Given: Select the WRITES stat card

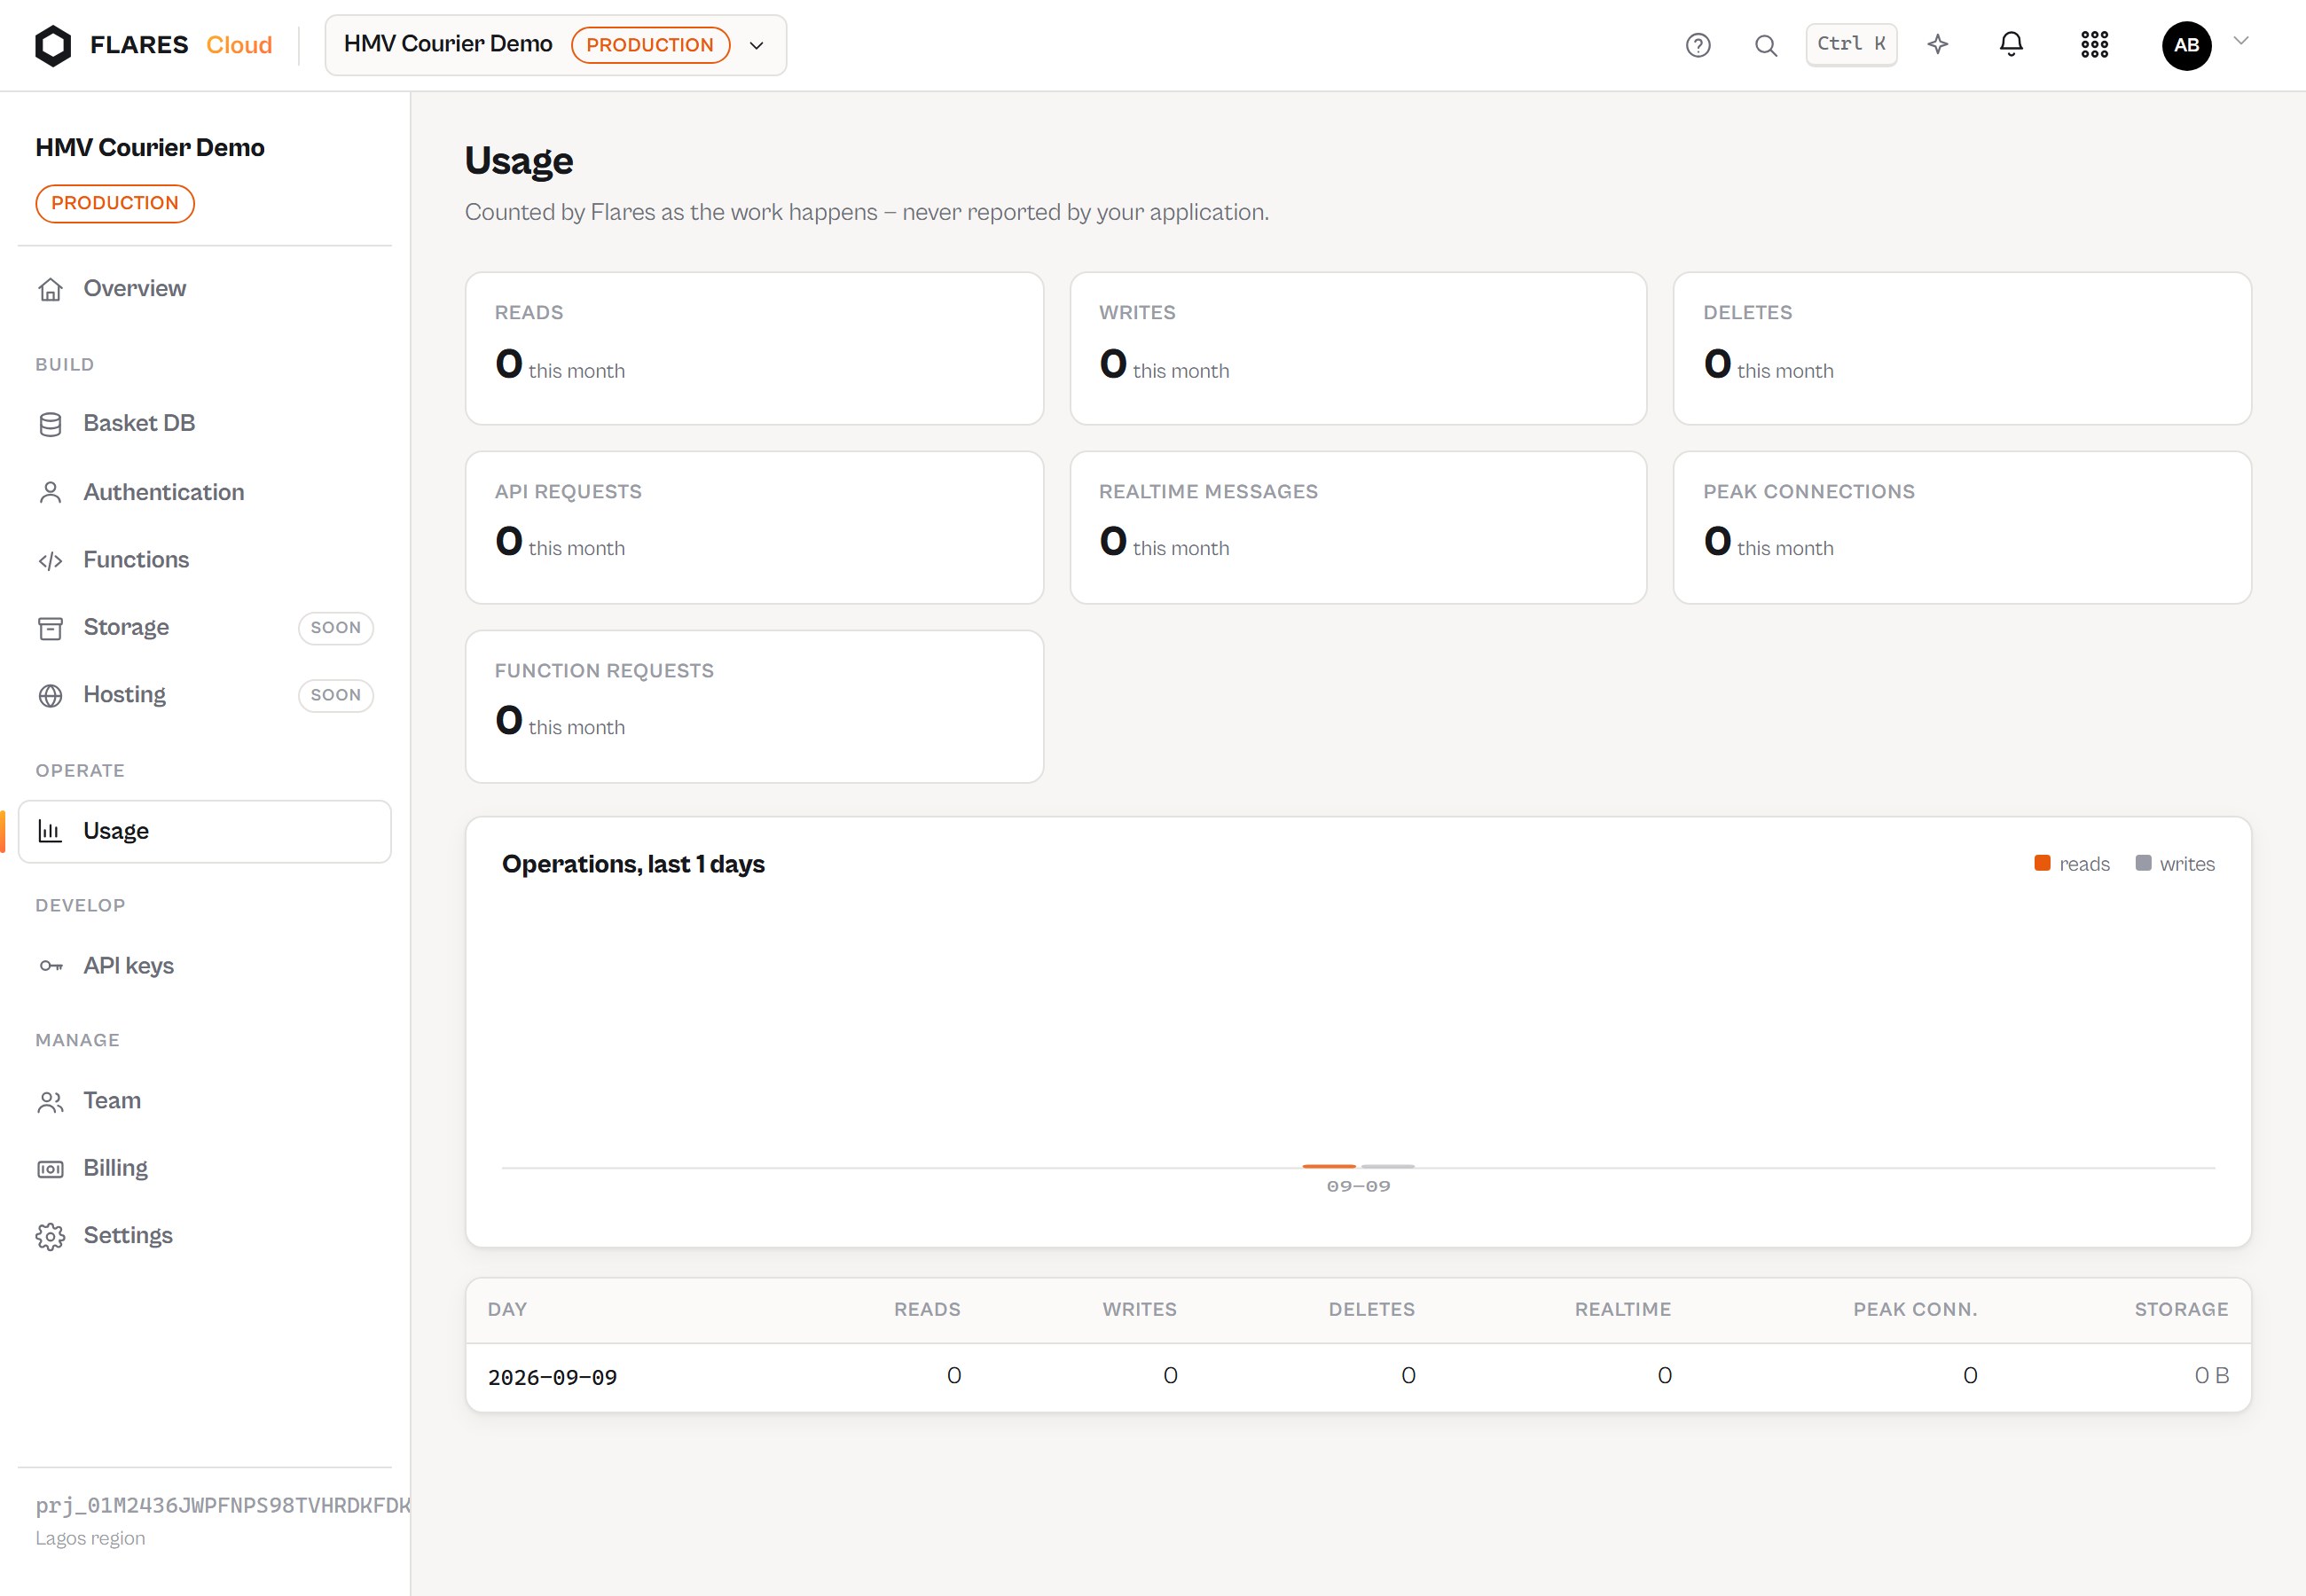Looking at the screenshot, I should (x=1358, y=349).
